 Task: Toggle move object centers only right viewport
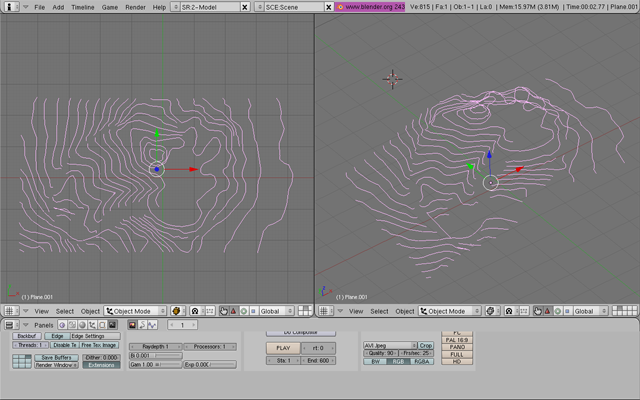coord(524,311)
